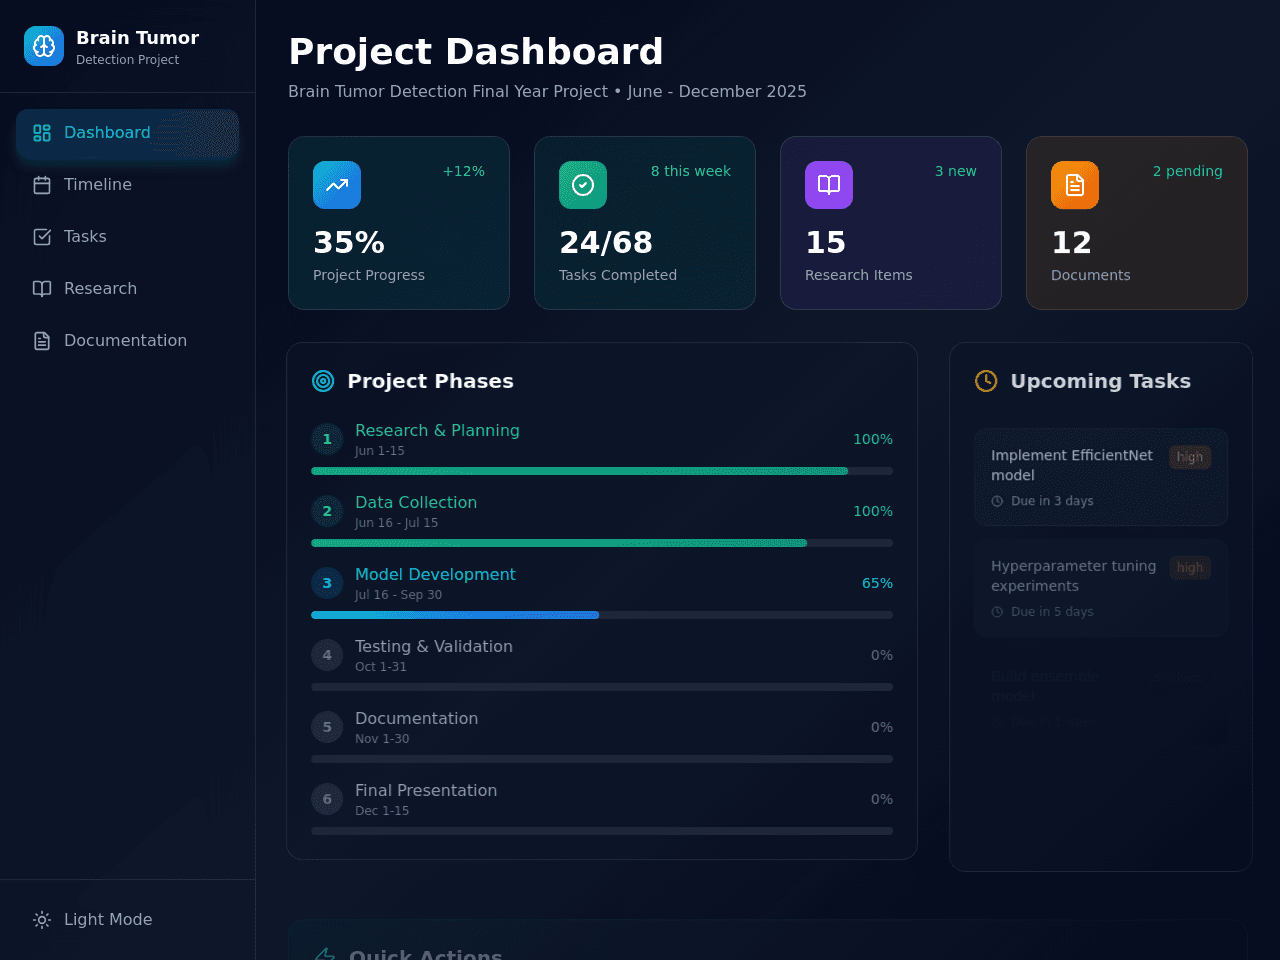The height and width of the screenshot is (960, 1280).
Task: Click the open book icon beside Research
Action: [42, 289]
